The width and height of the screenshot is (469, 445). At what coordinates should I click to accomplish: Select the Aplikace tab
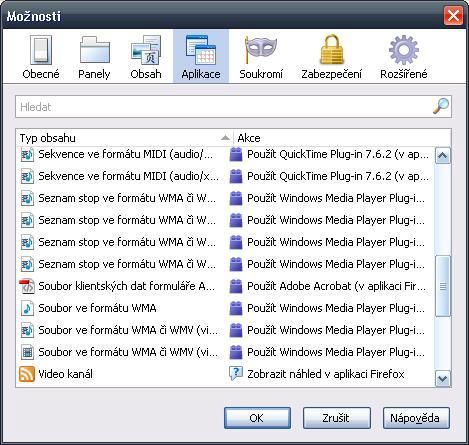point(201,56)
